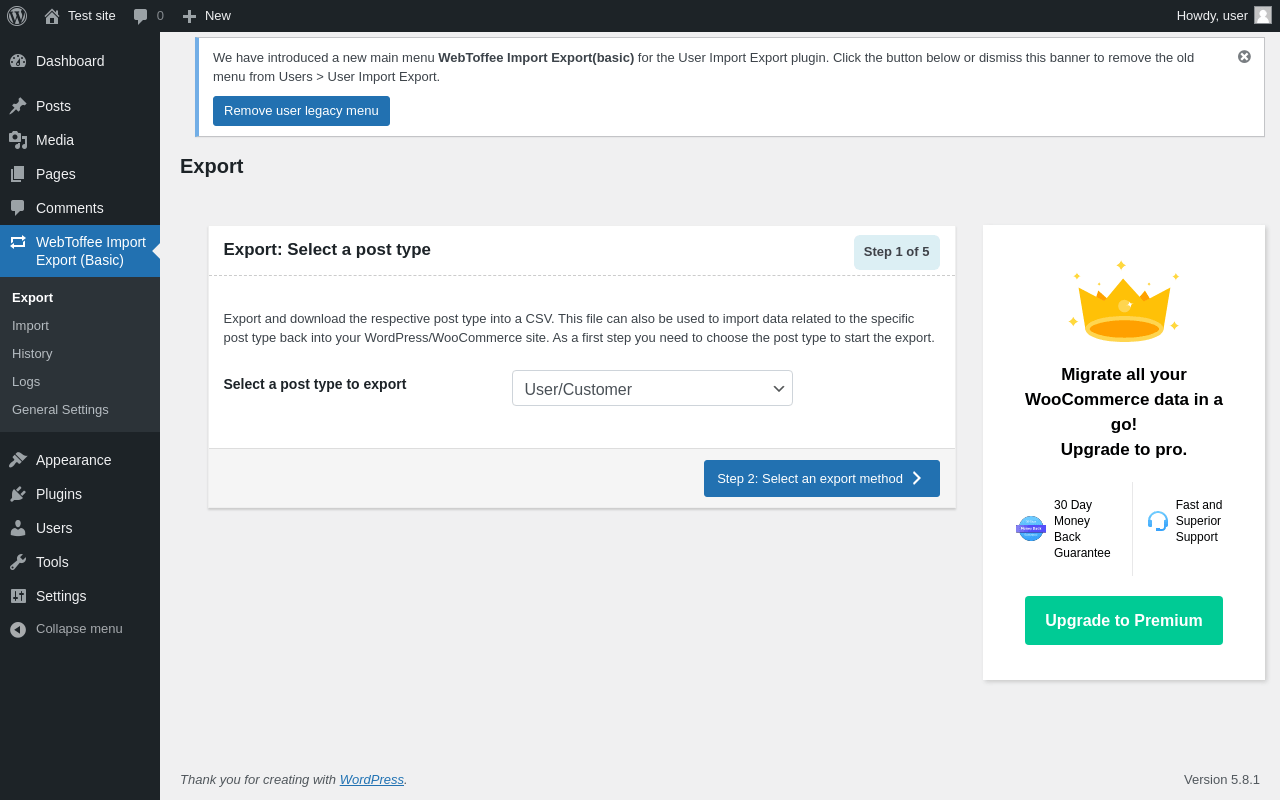The image size is (1280, 800).
Task: Open General Settings submenu item
Action: click(x=60, y=410)
